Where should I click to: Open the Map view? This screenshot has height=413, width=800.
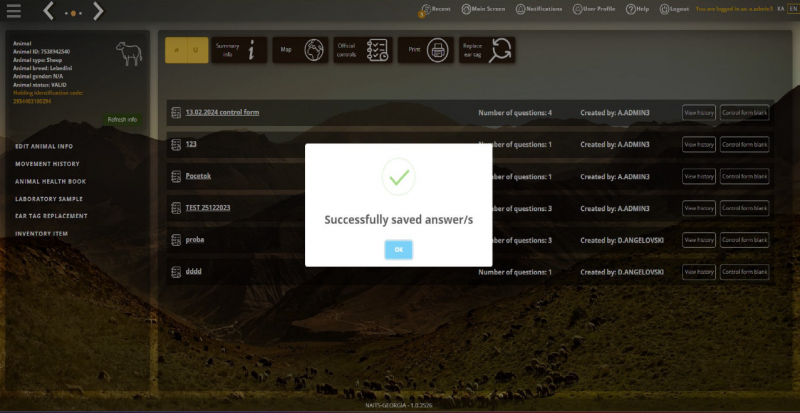tap(300, 50)
